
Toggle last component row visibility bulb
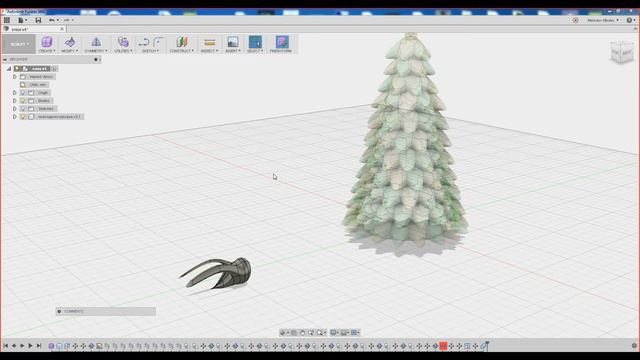pyautogui.click(x=23, y=117)
